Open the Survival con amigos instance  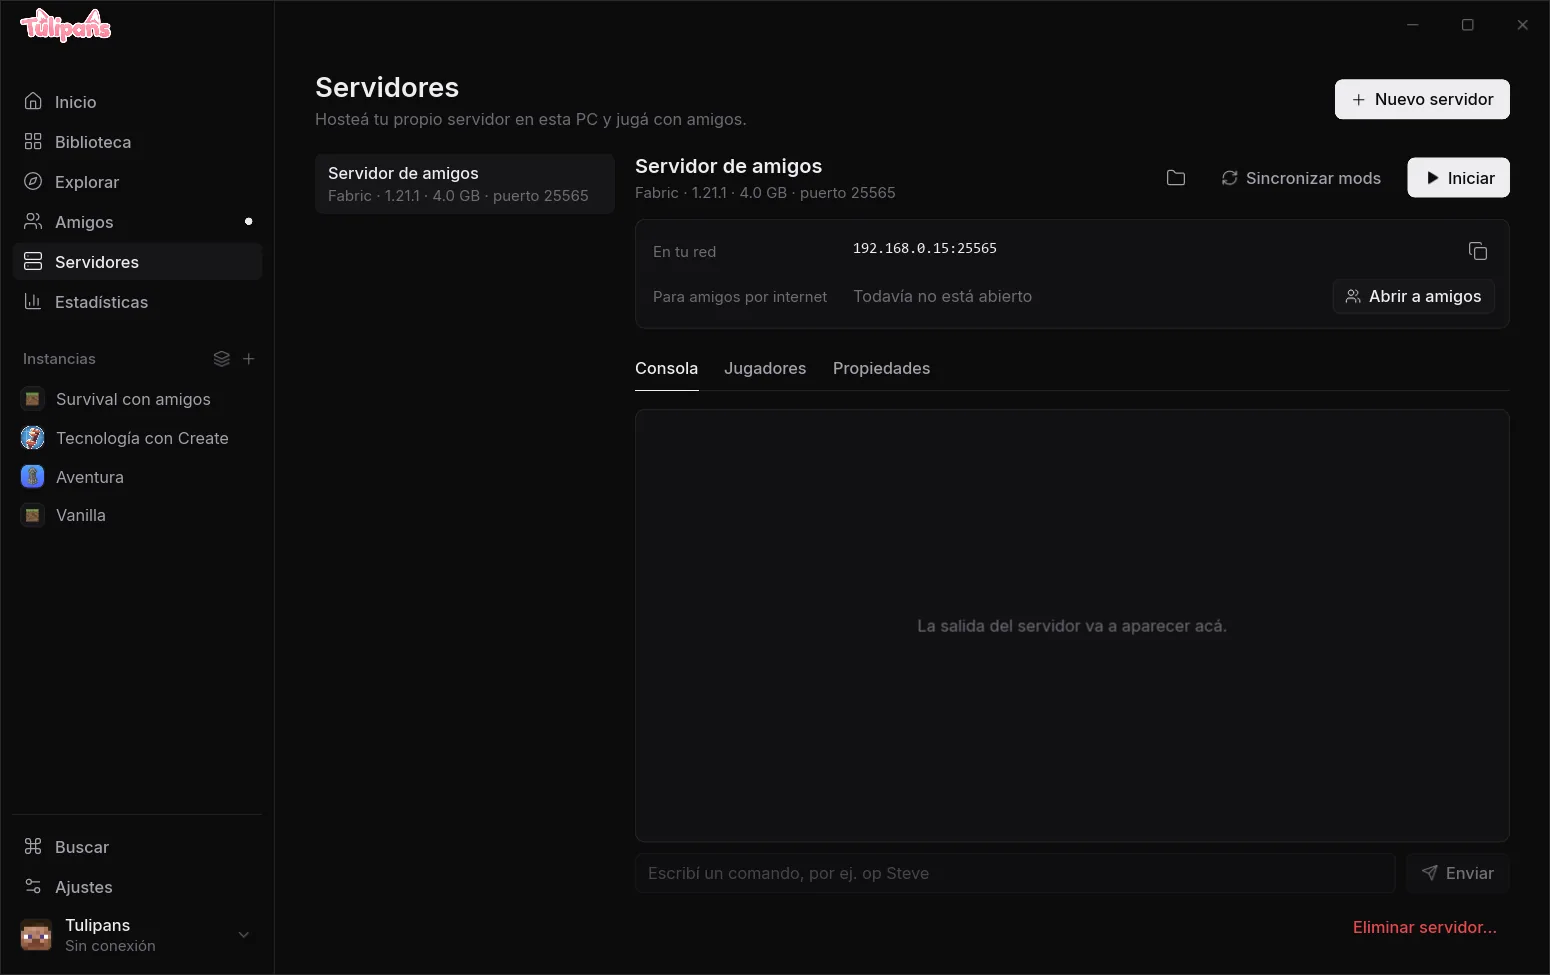coord(137,399)
